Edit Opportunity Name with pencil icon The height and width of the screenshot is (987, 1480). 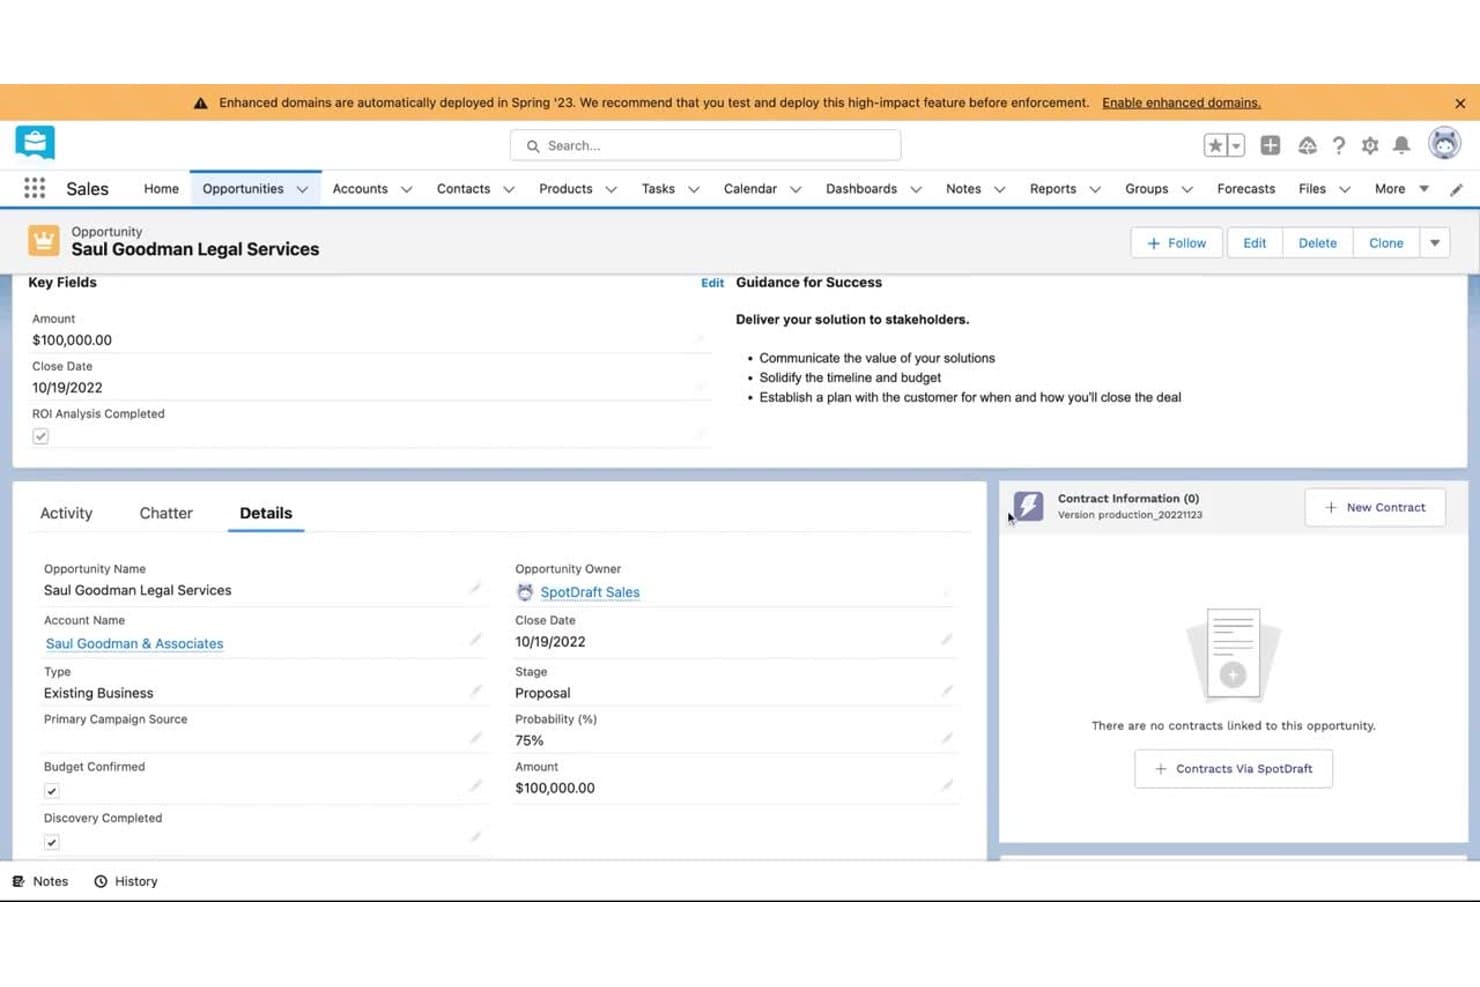tap(475, 588)
